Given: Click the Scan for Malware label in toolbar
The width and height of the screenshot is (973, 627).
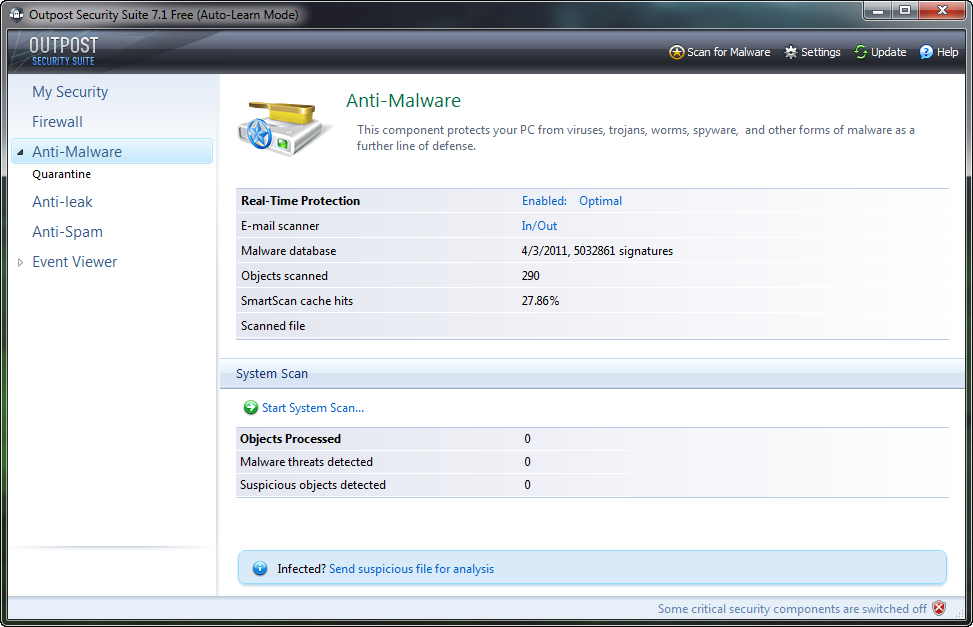Looking at the screenshot, I should 729,52.
